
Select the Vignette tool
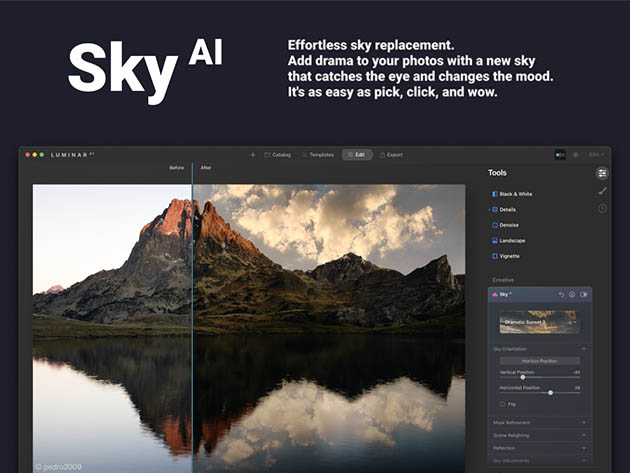point(510,256)
